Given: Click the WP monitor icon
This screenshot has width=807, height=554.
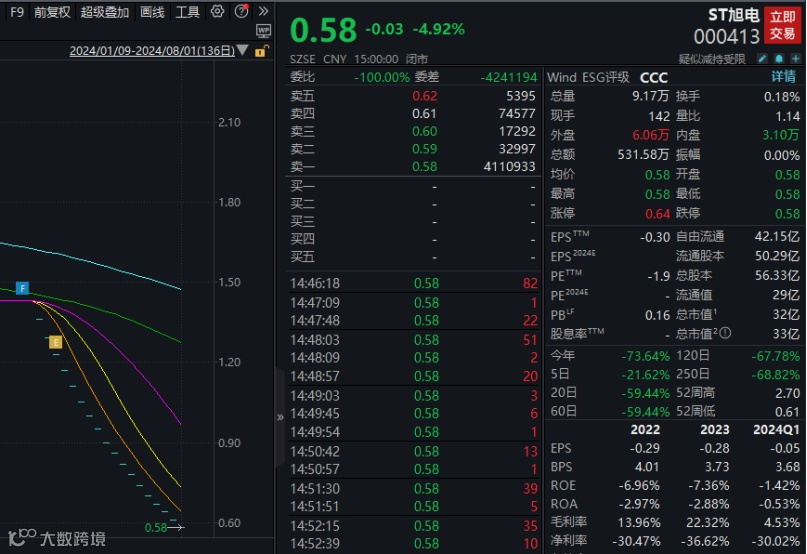Looking at the screenshot, I should (x=264, y=31).
